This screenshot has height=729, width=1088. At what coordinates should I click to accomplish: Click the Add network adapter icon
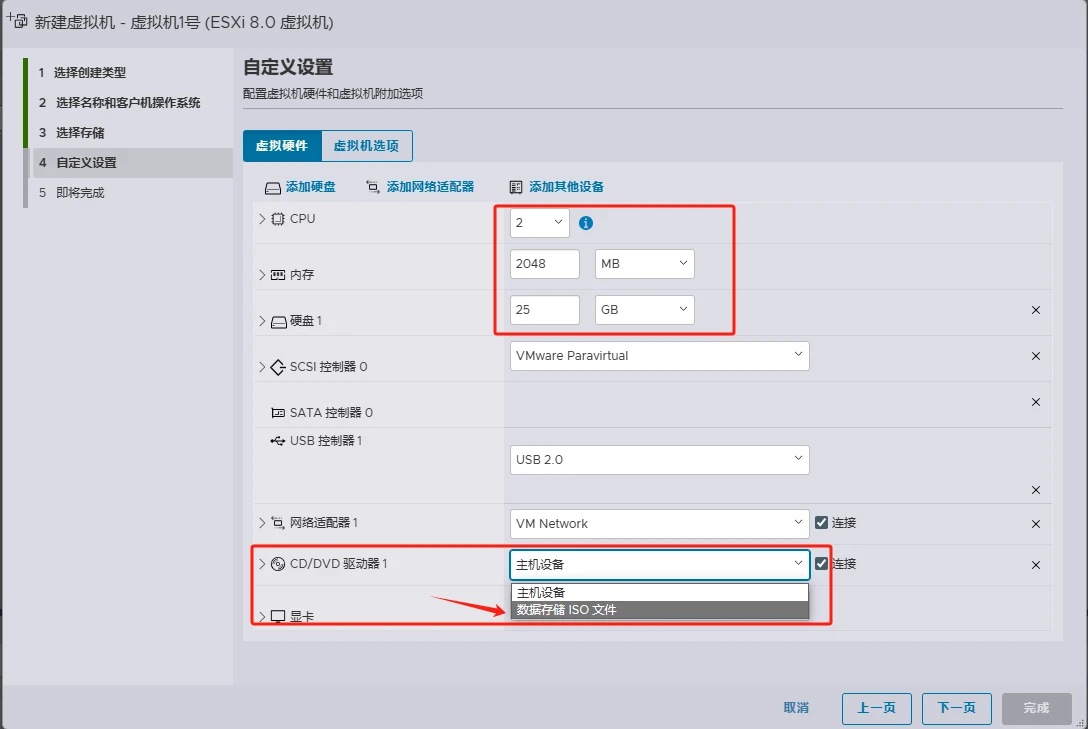pos(373,187)
